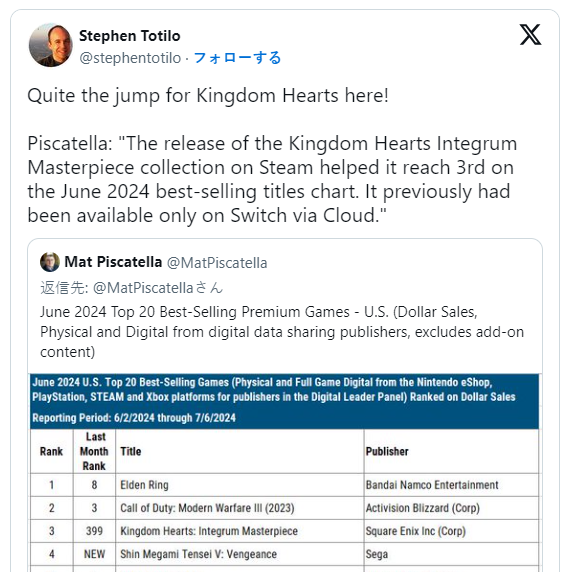Screen dimensions: 571x572
Task: Open the sales chart image header
Action: [284, 401]
